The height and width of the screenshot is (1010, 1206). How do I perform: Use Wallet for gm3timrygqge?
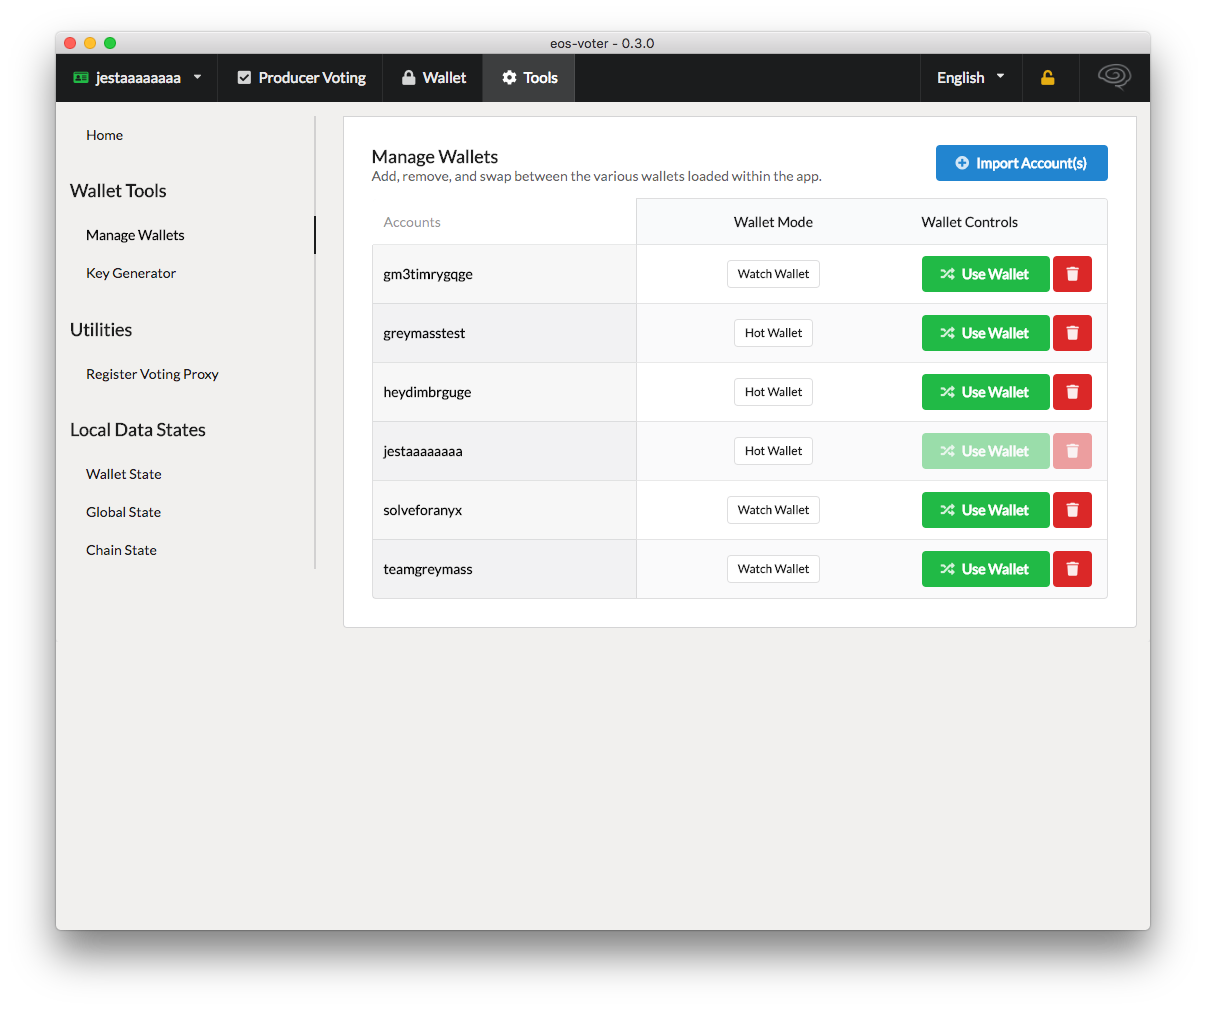tap(985, 274)
